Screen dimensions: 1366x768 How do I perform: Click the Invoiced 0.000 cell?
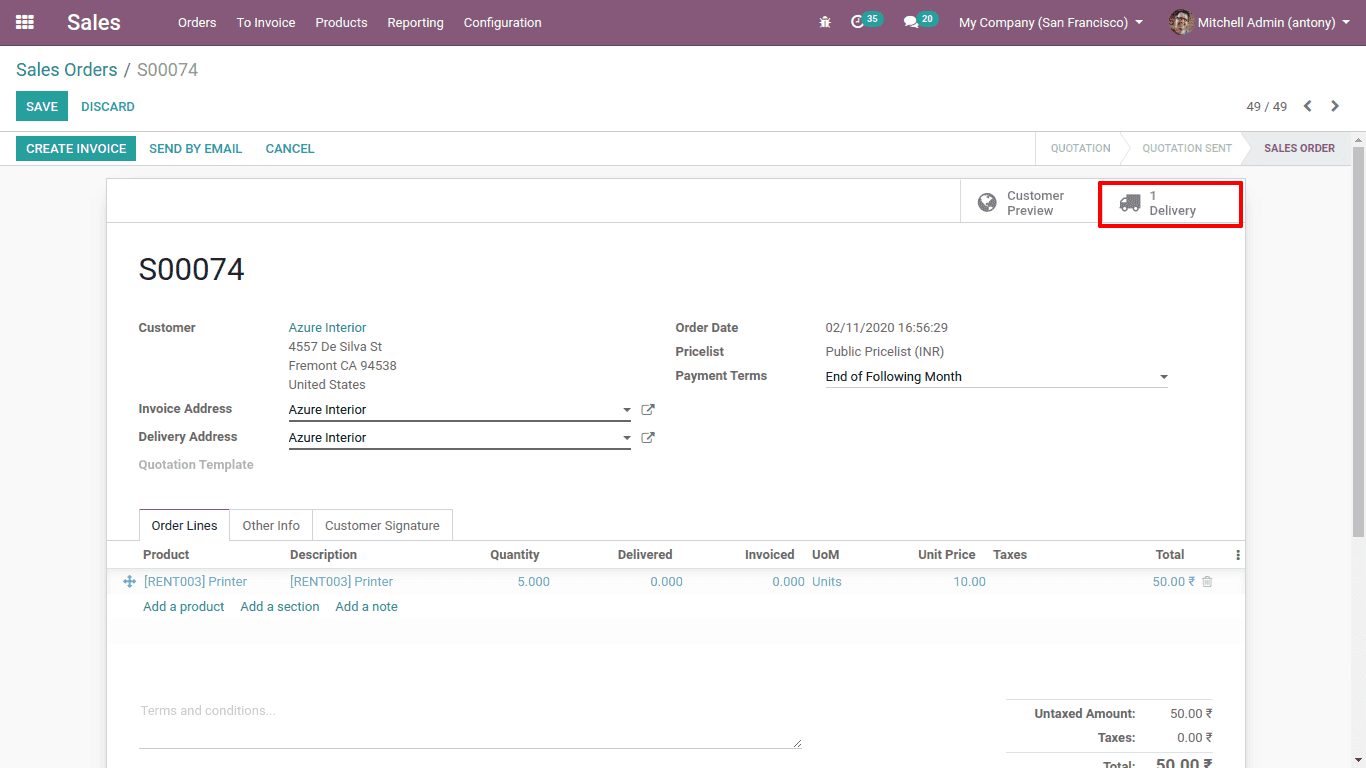pos(788,582)
